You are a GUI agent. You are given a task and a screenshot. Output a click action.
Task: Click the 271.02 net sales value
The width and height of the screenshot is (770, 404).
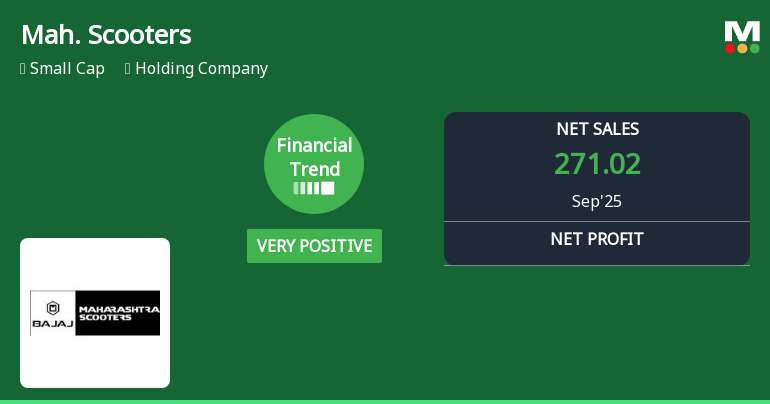click(x=597, y=164)
